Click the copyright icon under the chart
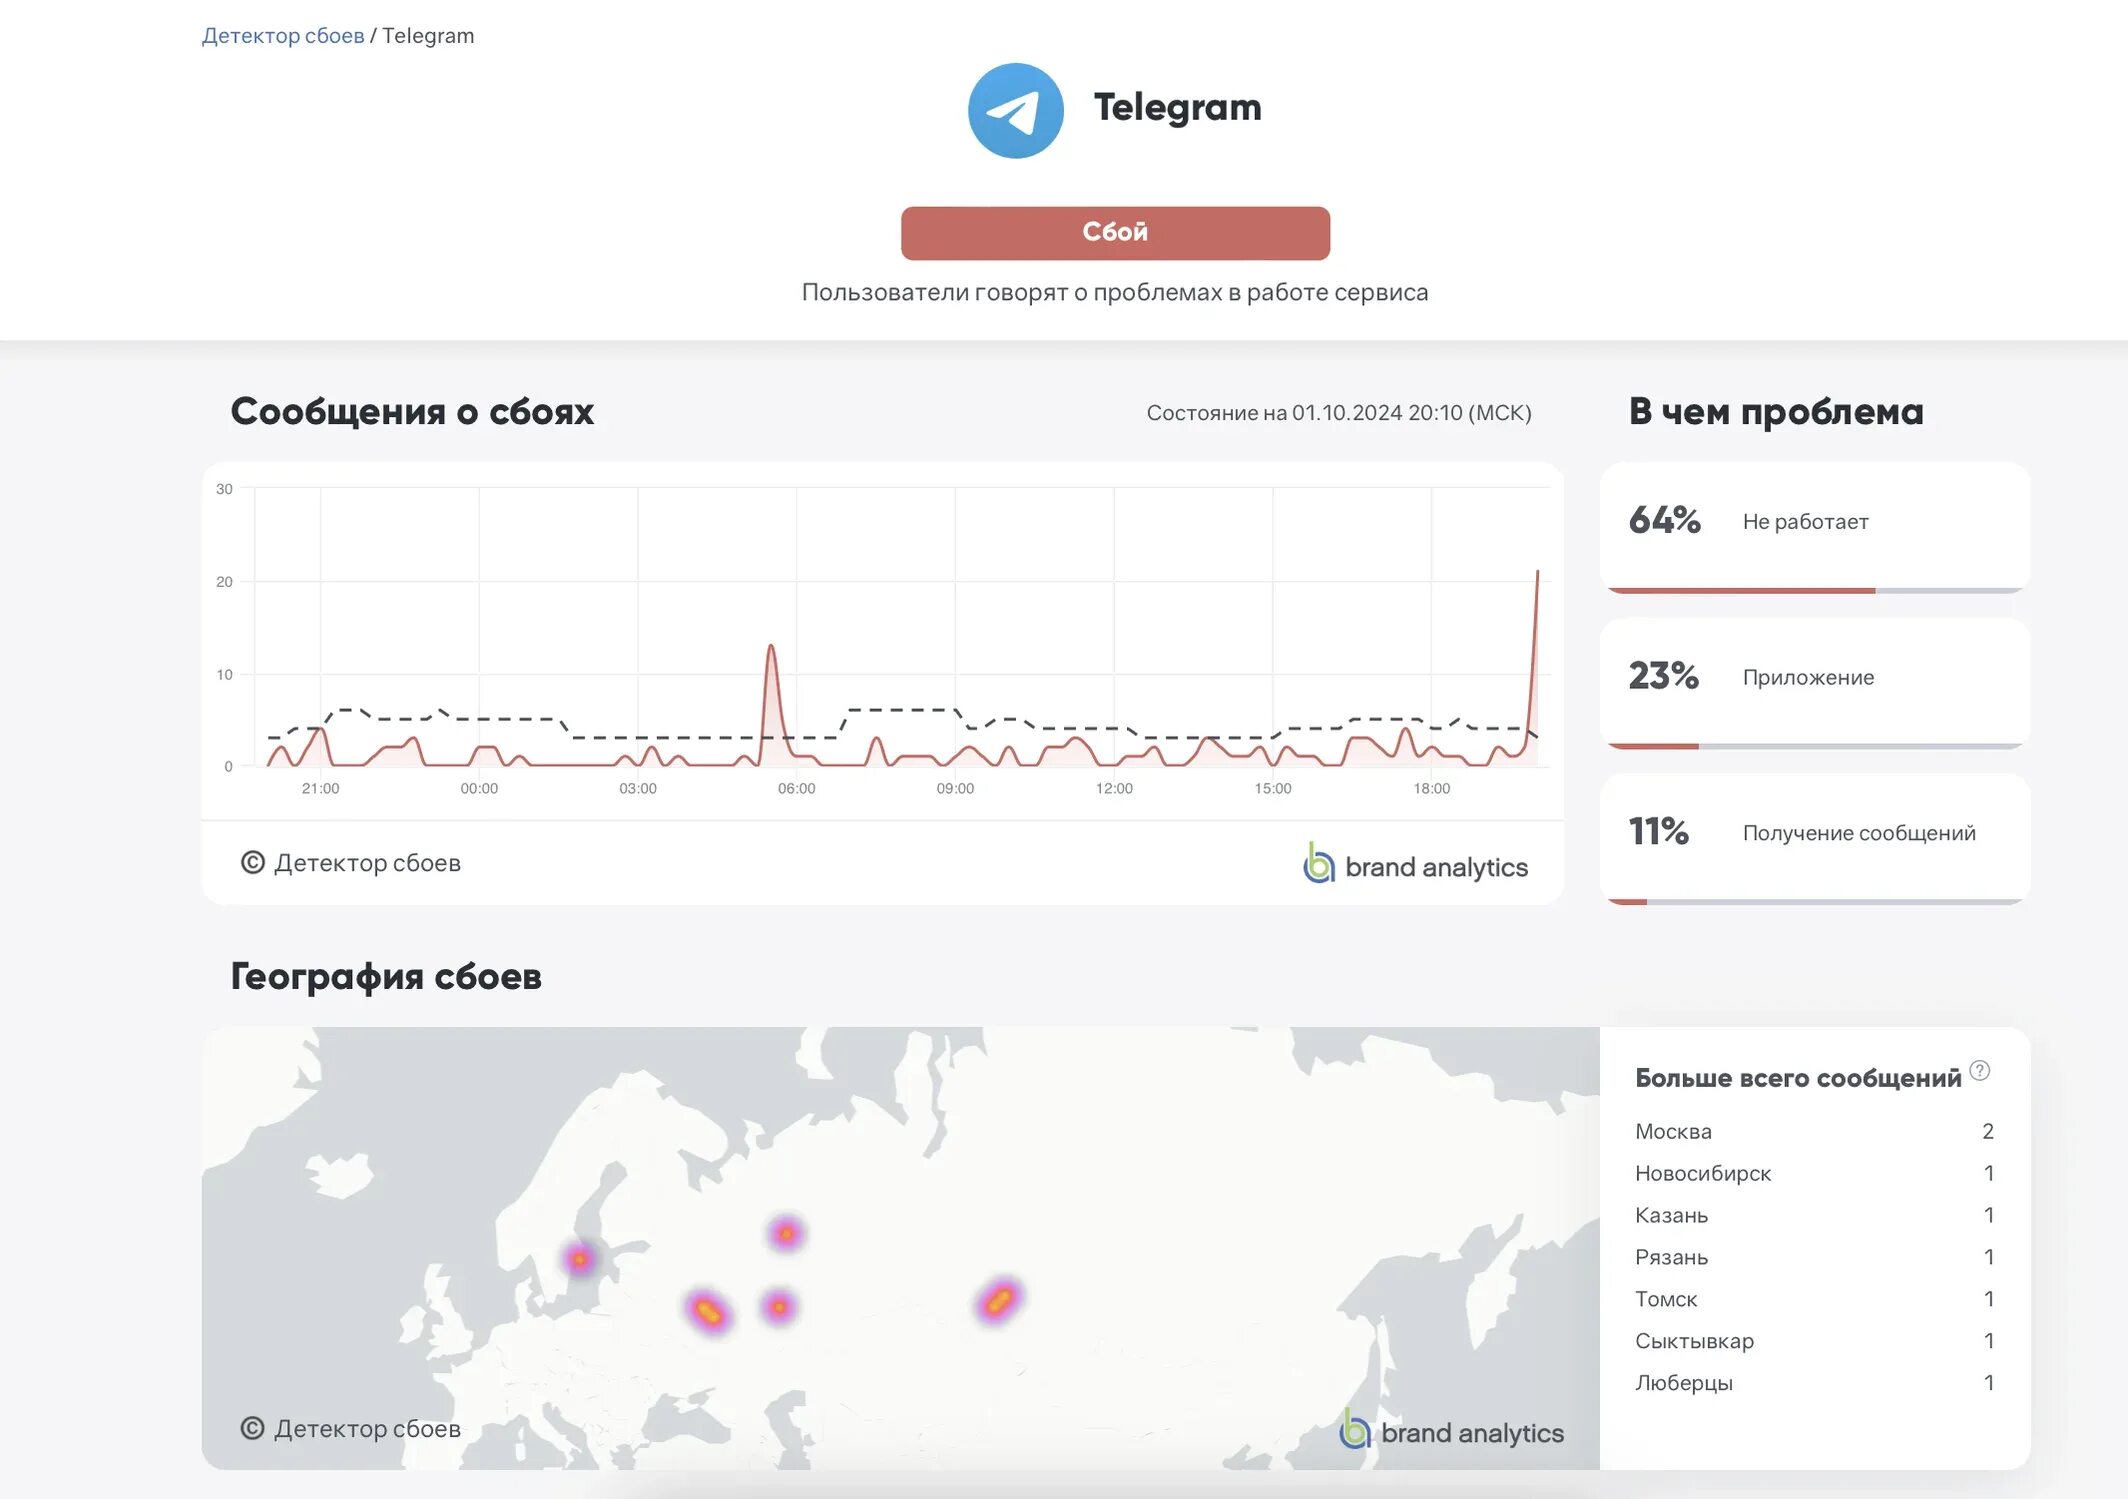 (x=253, y=862)
